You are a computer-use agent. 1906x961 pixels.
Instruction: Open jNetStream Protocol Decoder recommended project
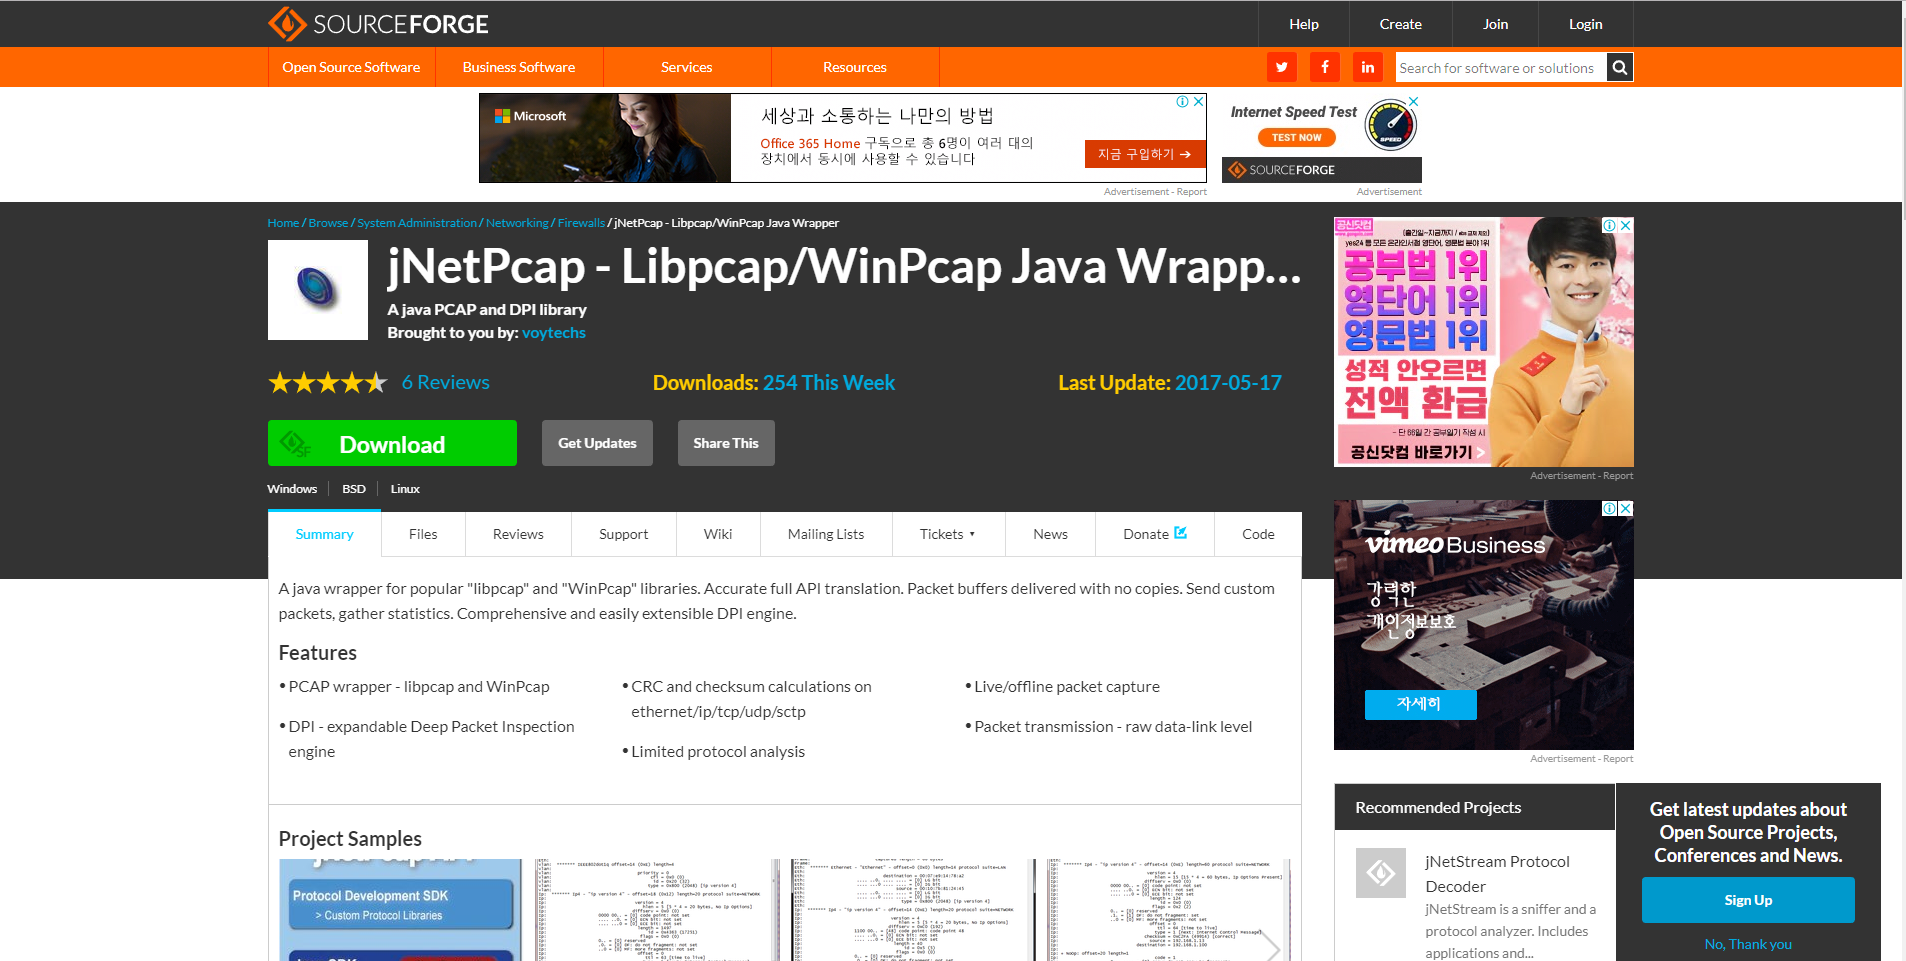(x=1497, y=874)
